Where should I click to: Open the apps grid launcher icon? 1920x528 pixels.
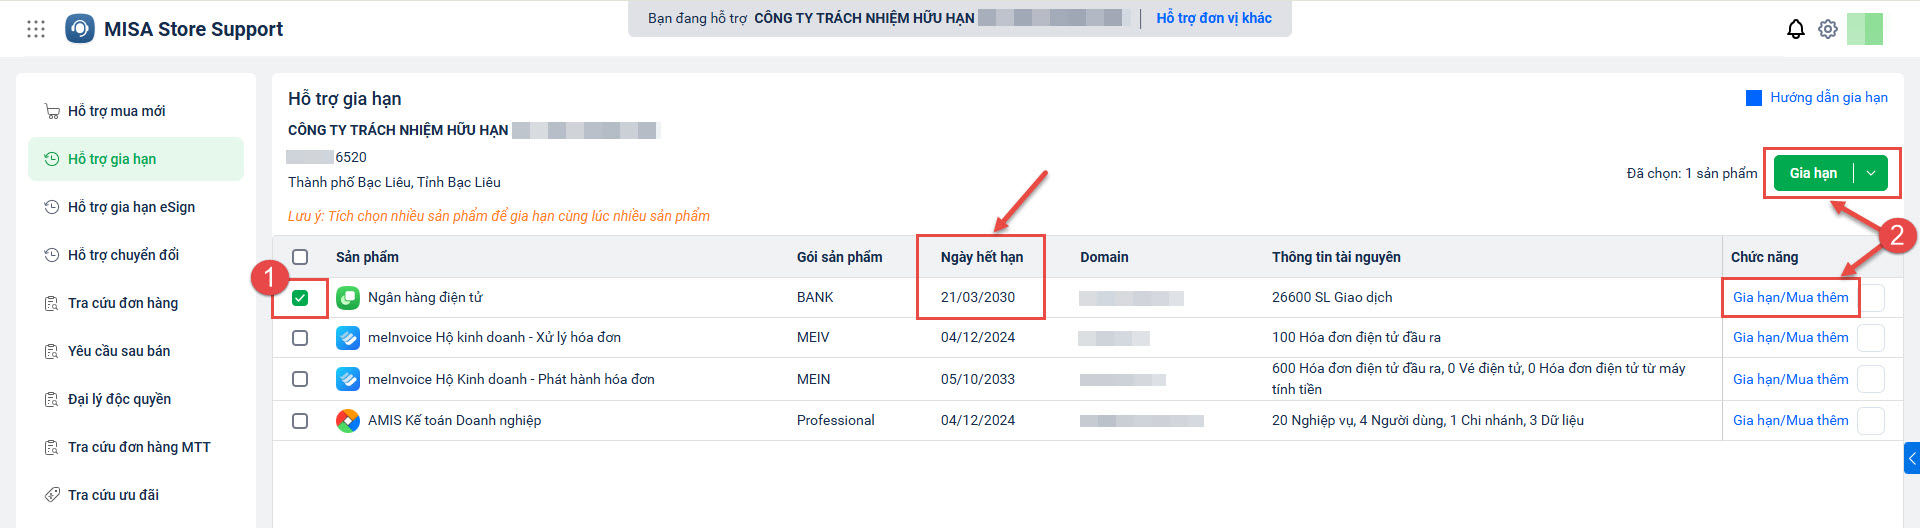36,29
